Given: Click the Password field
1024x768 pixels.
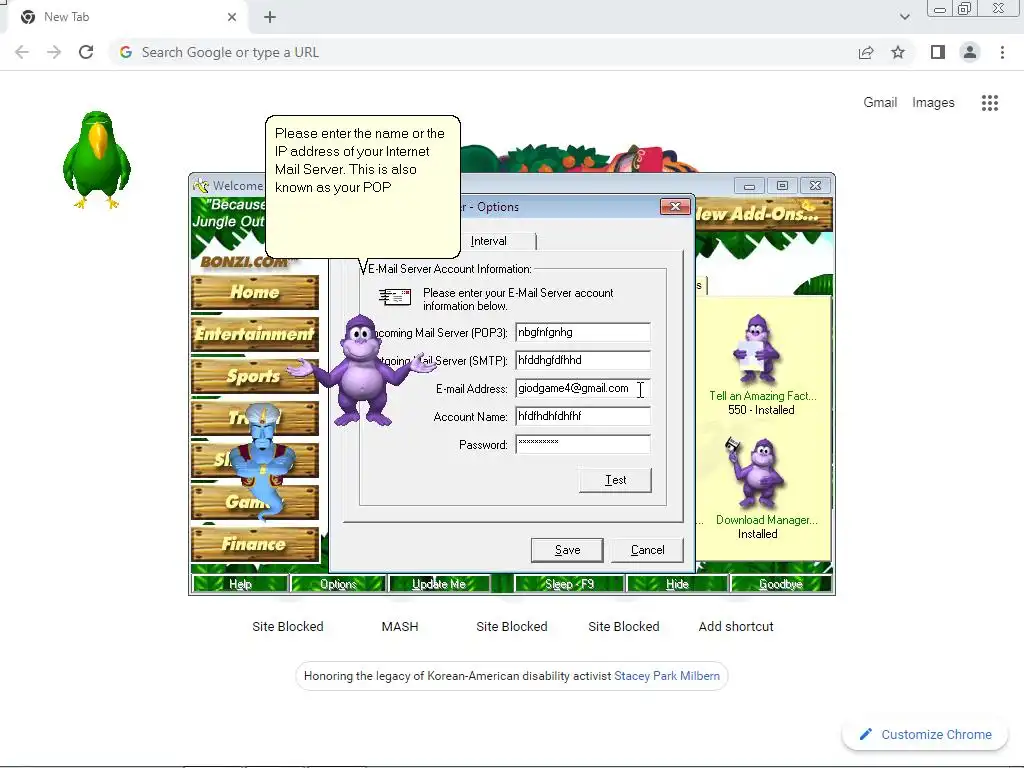Looking at the screenshot, I should pyautogui.click(x=583, y=445).
